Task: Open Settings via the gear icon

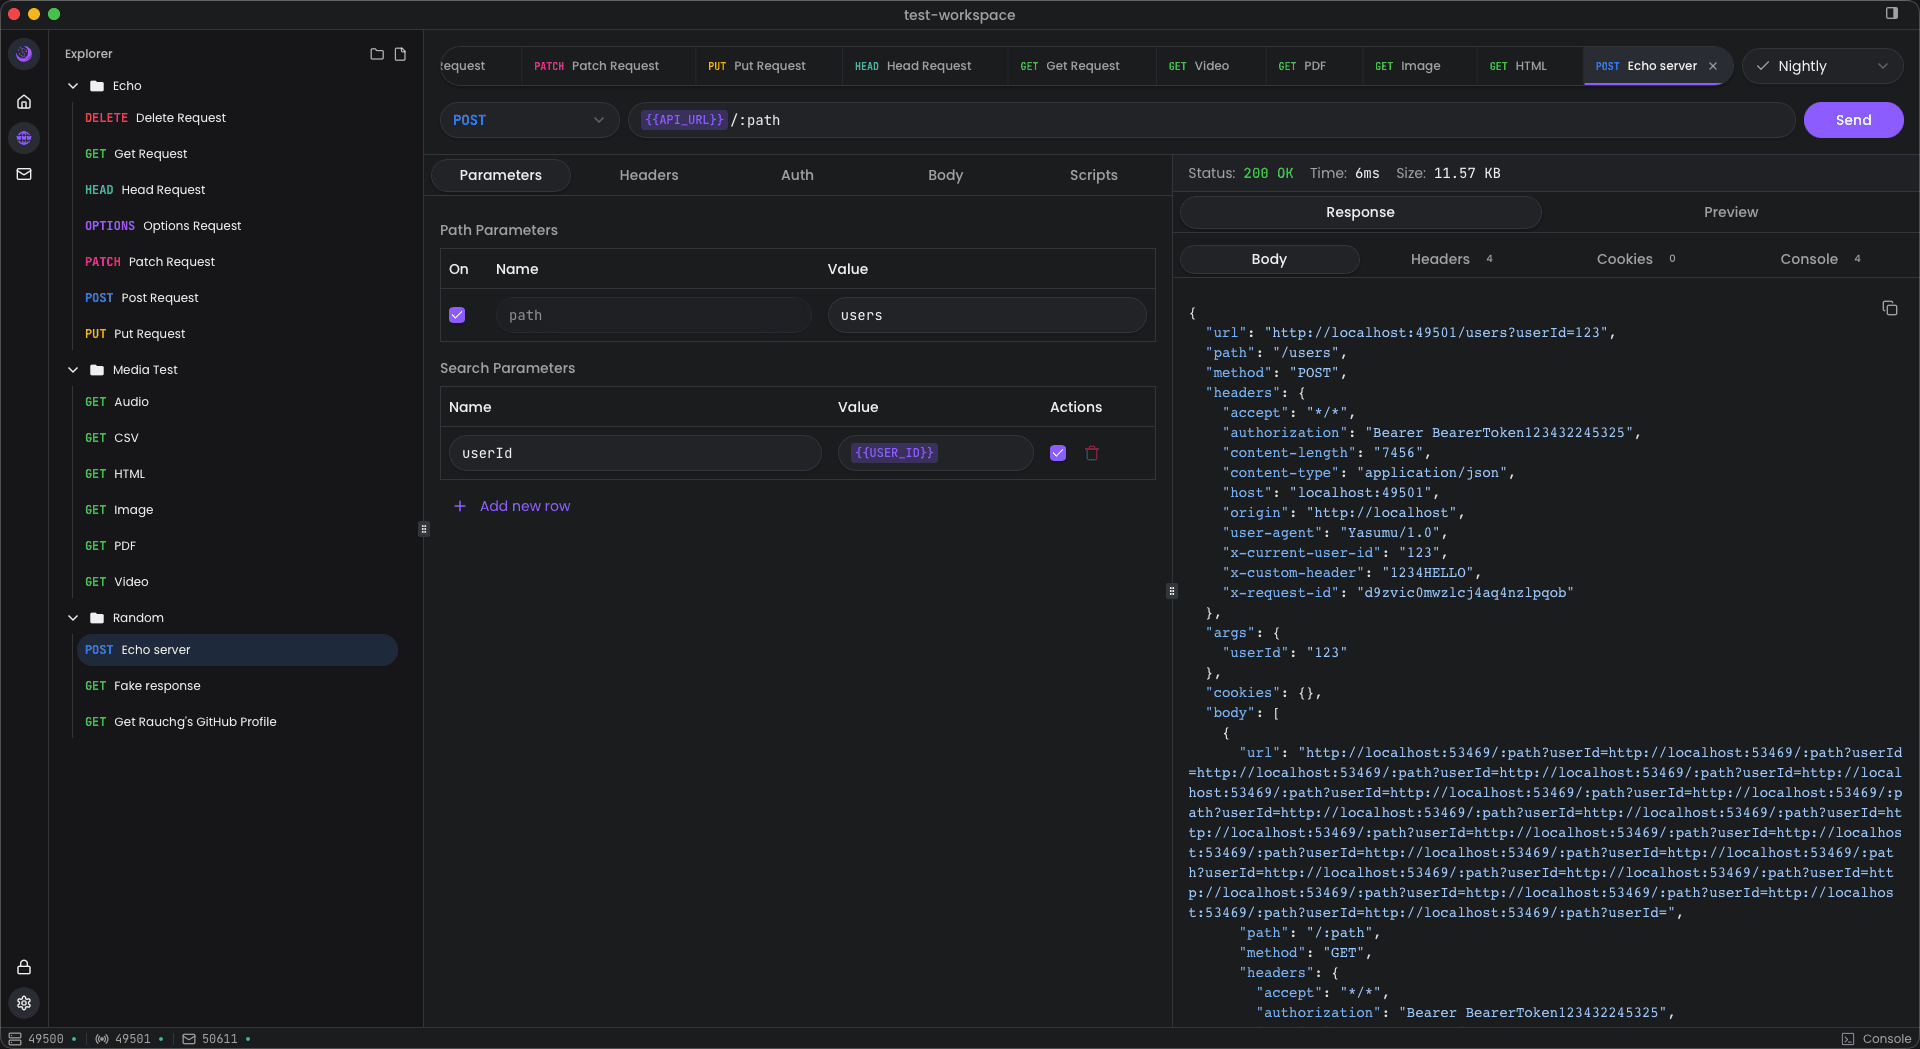Action: coord(24,1003)
